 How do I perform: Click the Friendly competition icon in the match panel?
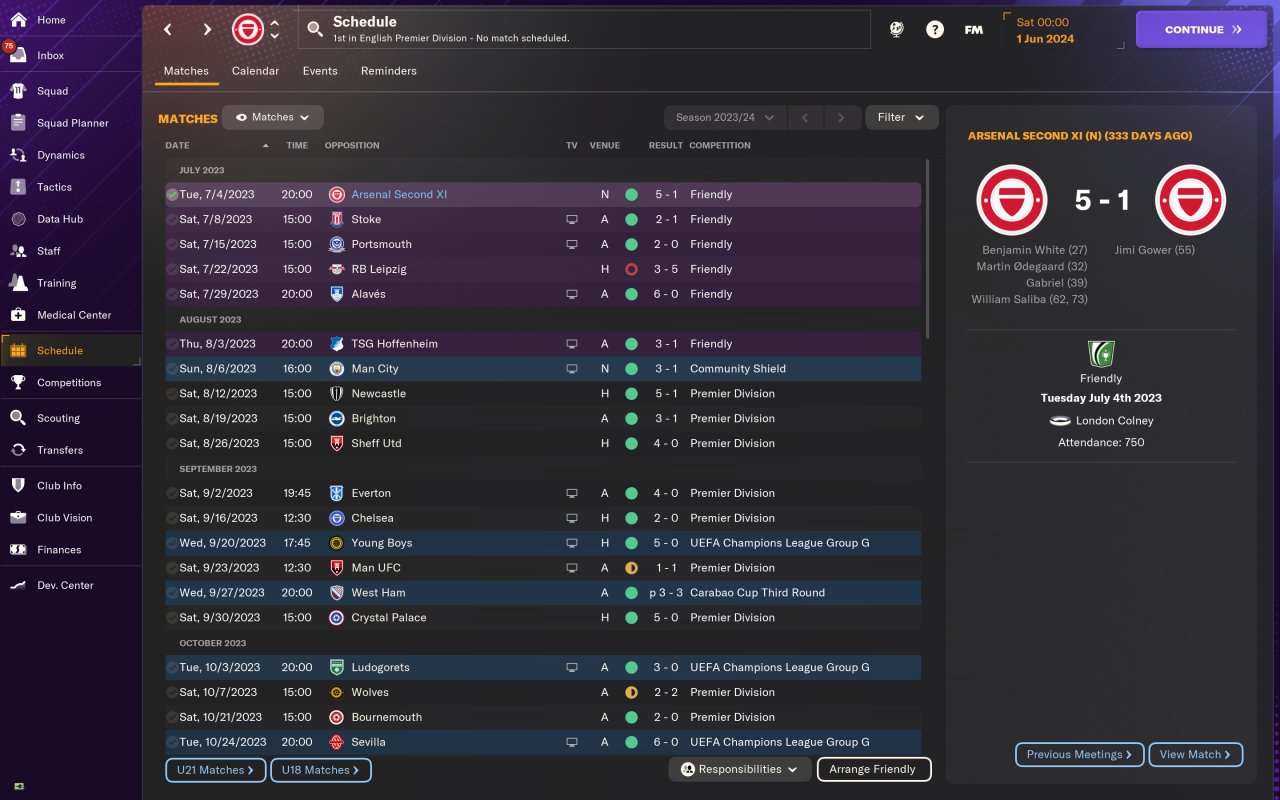[1101, 353]
